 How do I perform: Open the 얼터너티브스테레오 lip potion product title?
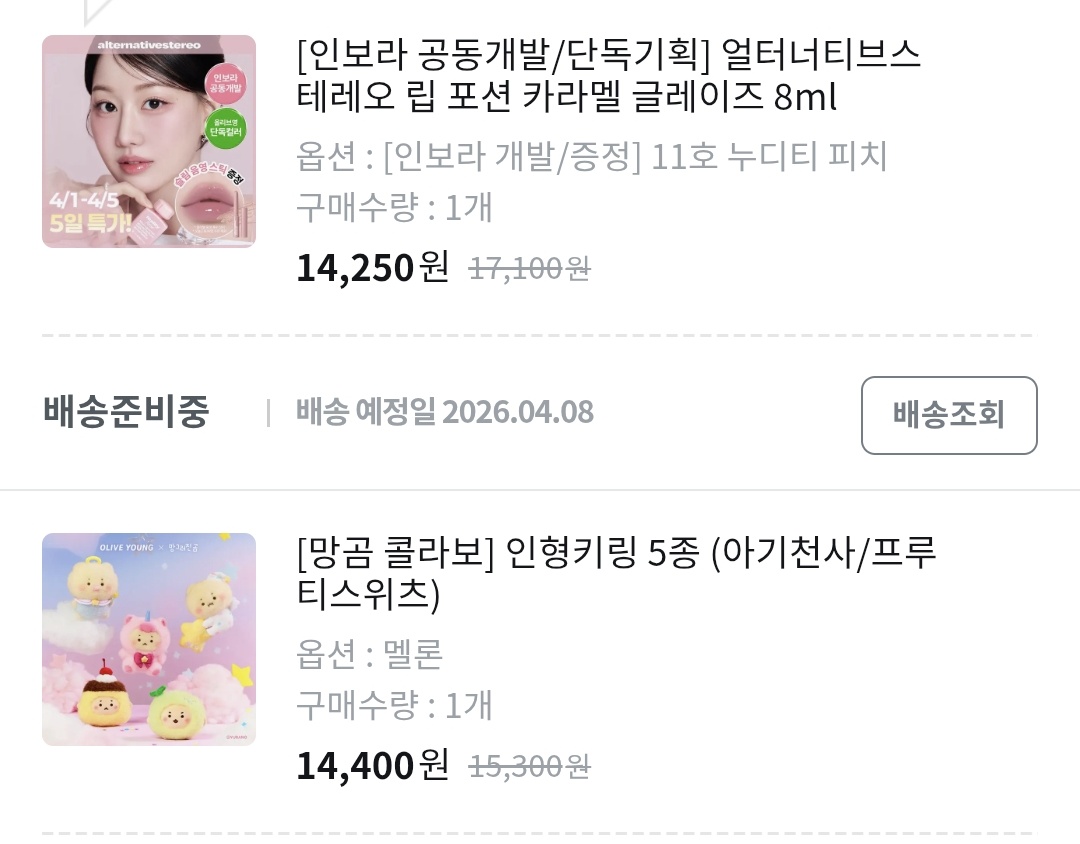pos(608,75)
